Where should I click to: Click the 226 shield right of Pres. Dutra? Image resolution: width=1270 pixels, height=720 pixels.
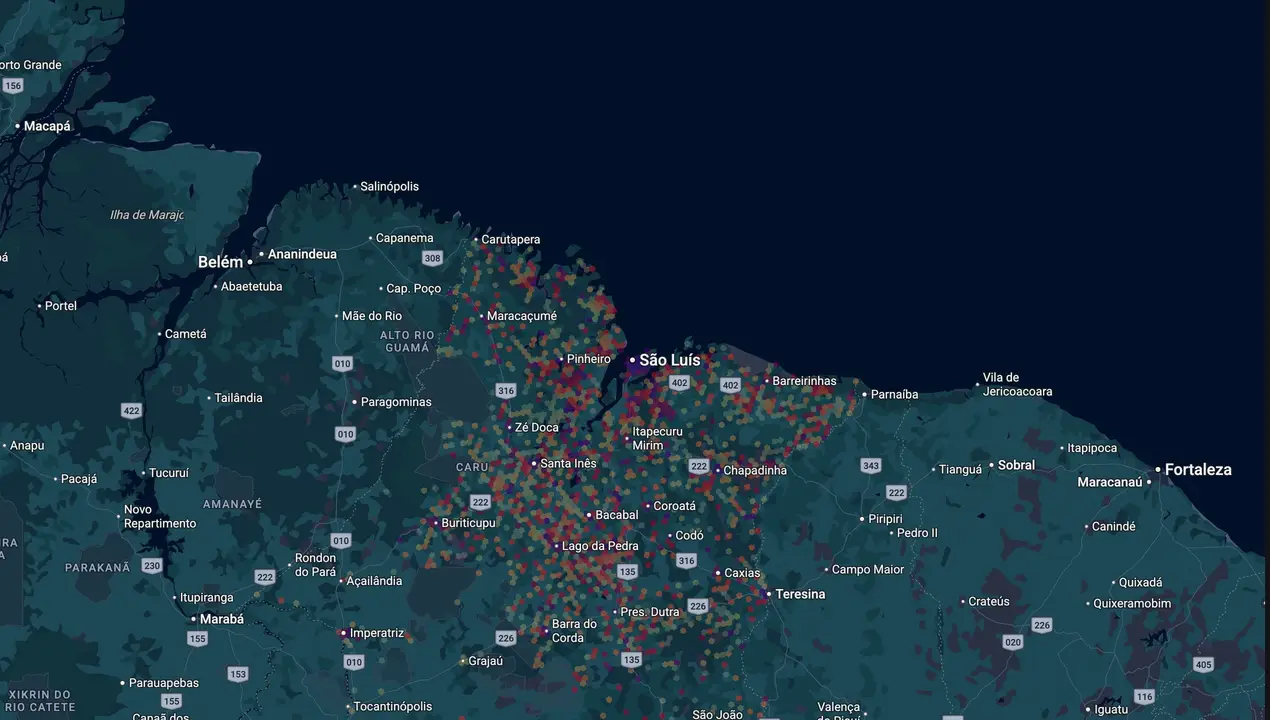[x=698, y=606]
